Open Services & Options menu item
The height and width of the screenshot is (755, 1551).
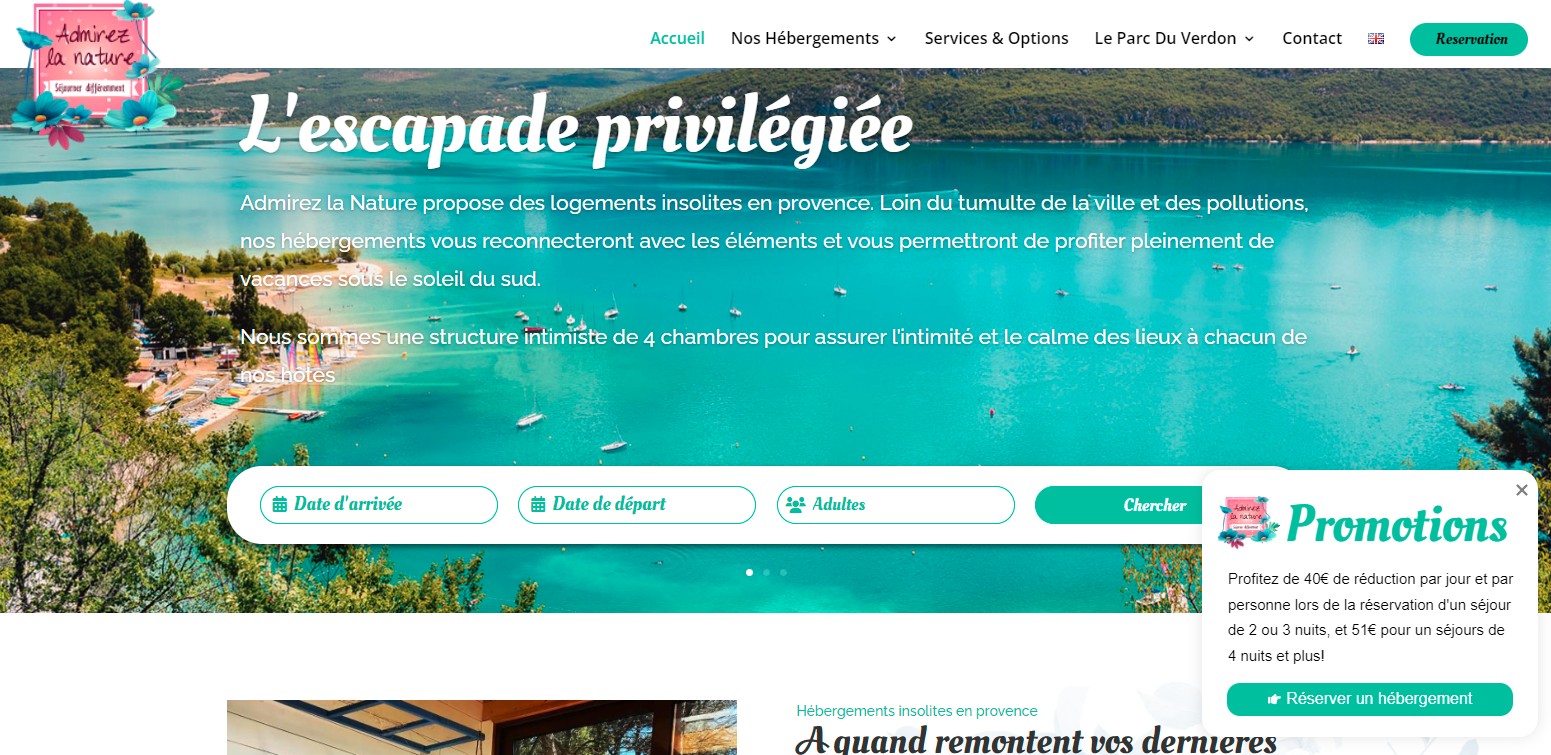[x=997, y=38]
